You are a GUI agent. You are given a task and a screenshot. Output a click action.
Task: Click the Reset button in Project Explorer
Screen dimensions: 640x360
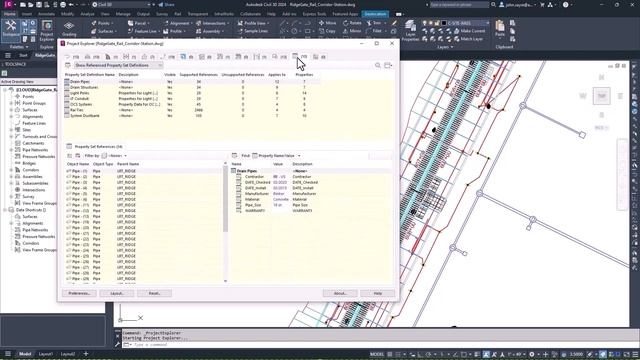click(154, 293)
